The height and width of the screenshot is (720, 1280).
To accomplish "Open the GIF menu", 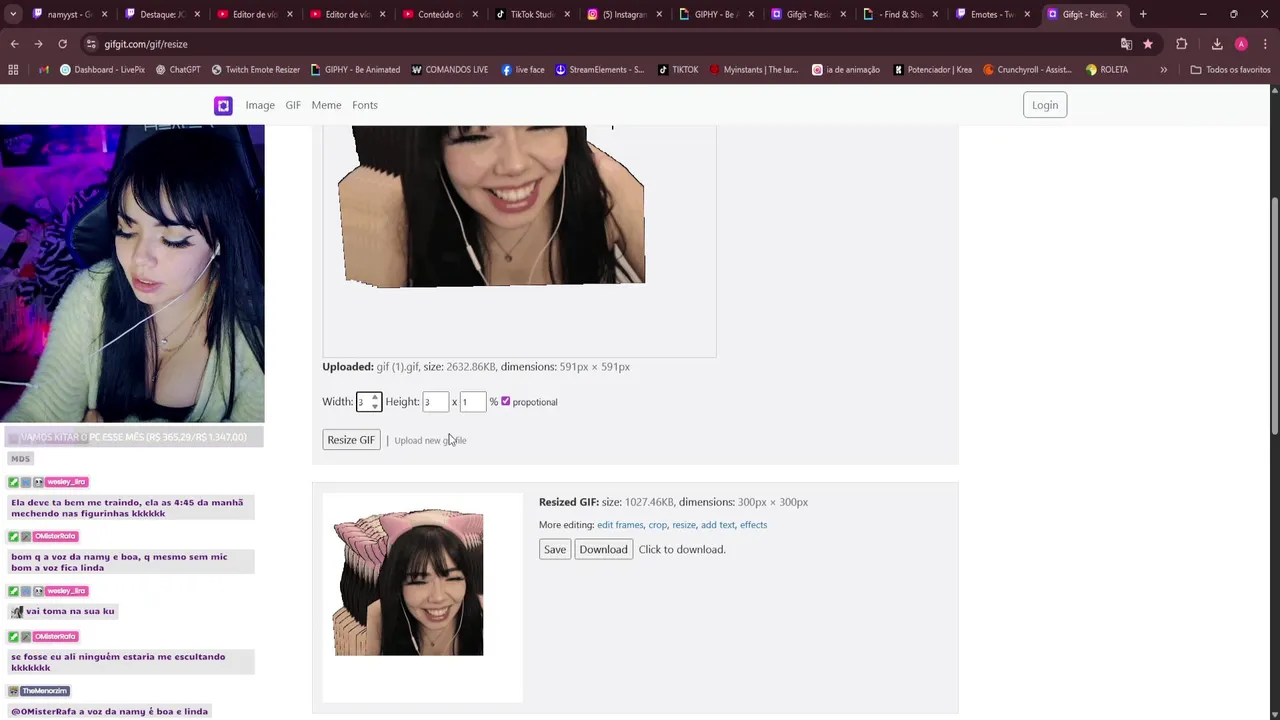I will [x=293, y=105].
